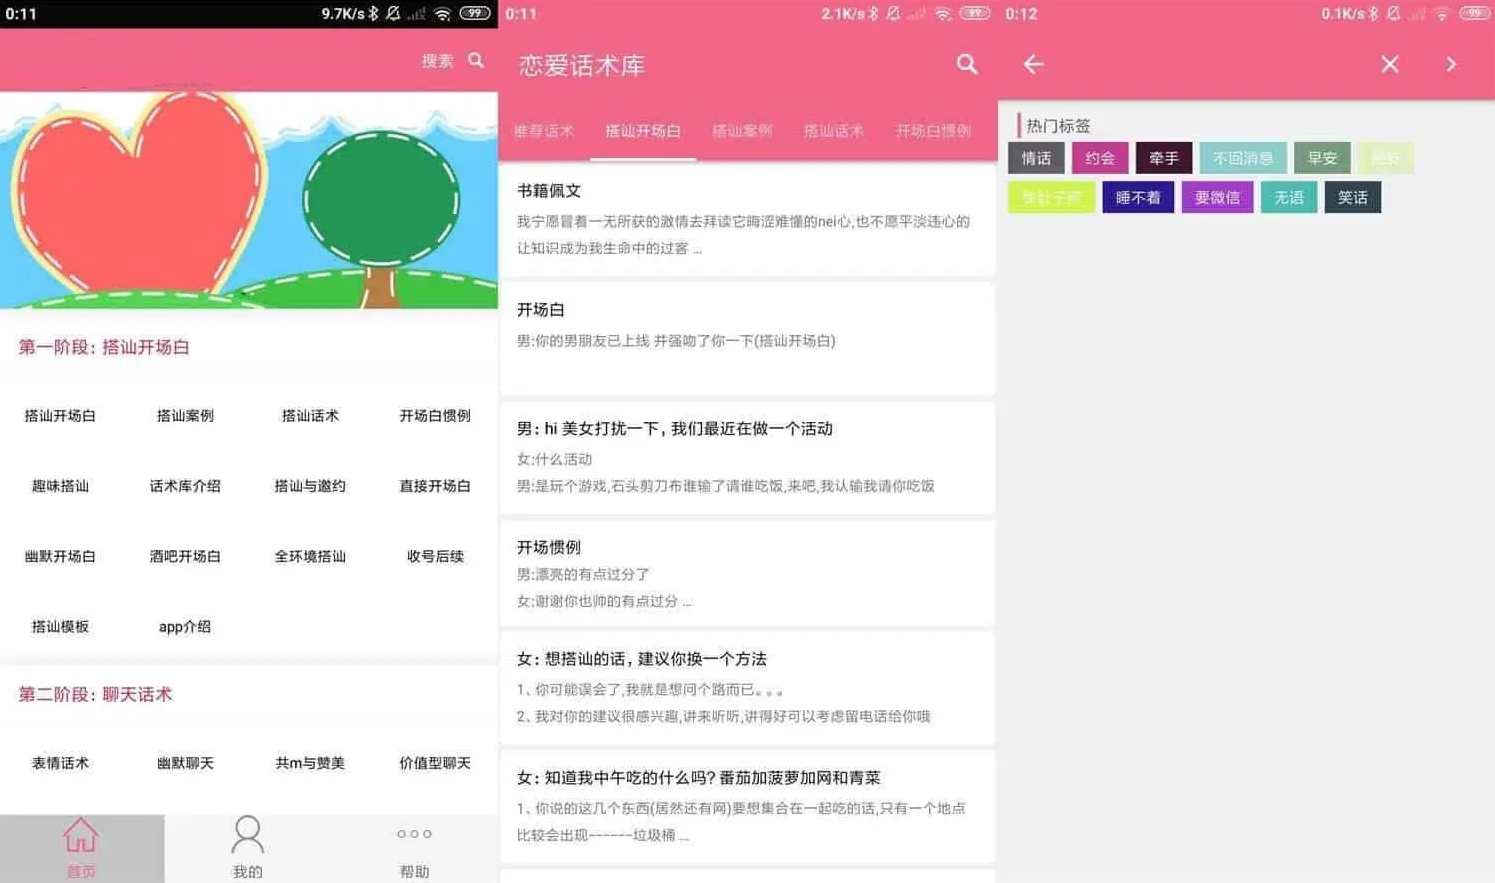Tap the forward chevron on the tags screen
The width and height of the screenshot is (1495, 883).
click(x=1451, y=64)
